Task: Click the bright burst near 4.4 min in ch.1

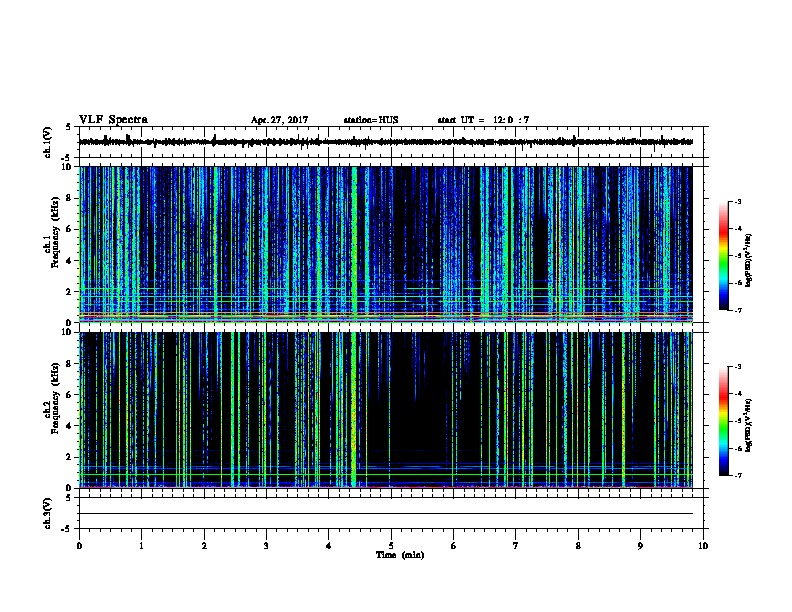Action: point(354,244)
